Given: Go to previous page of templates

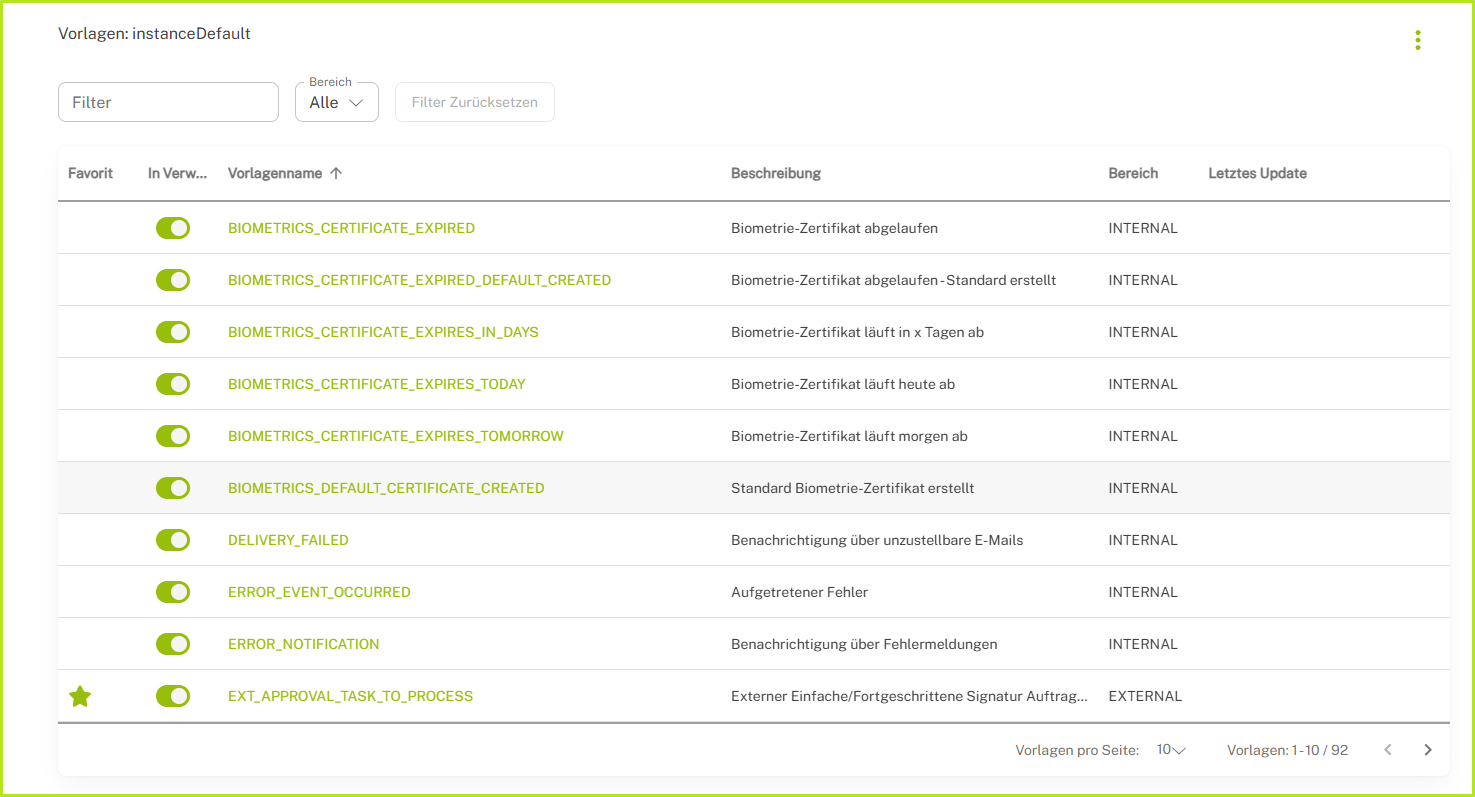Looking at the screenshot, I should click(1387, 750).
